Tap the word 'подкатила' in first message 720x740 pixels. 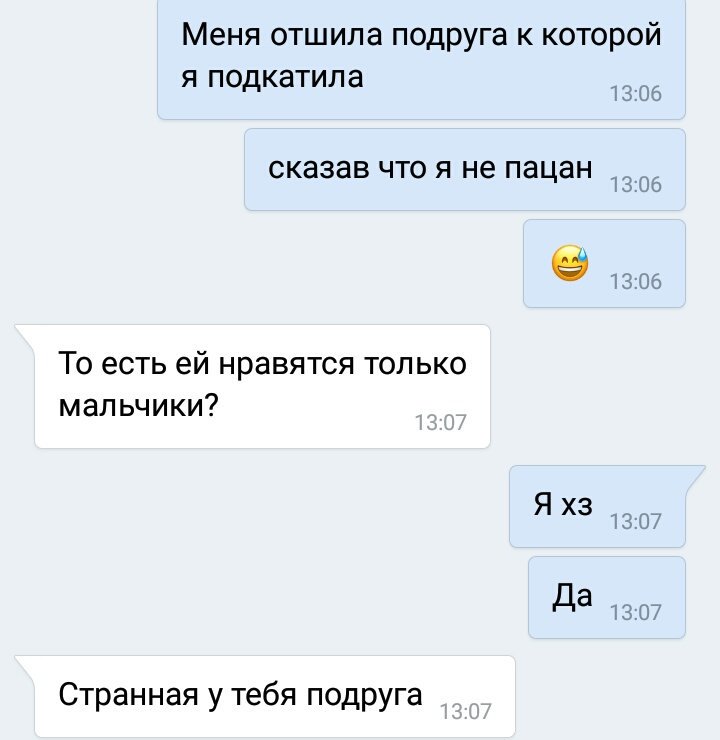(285, 77)
